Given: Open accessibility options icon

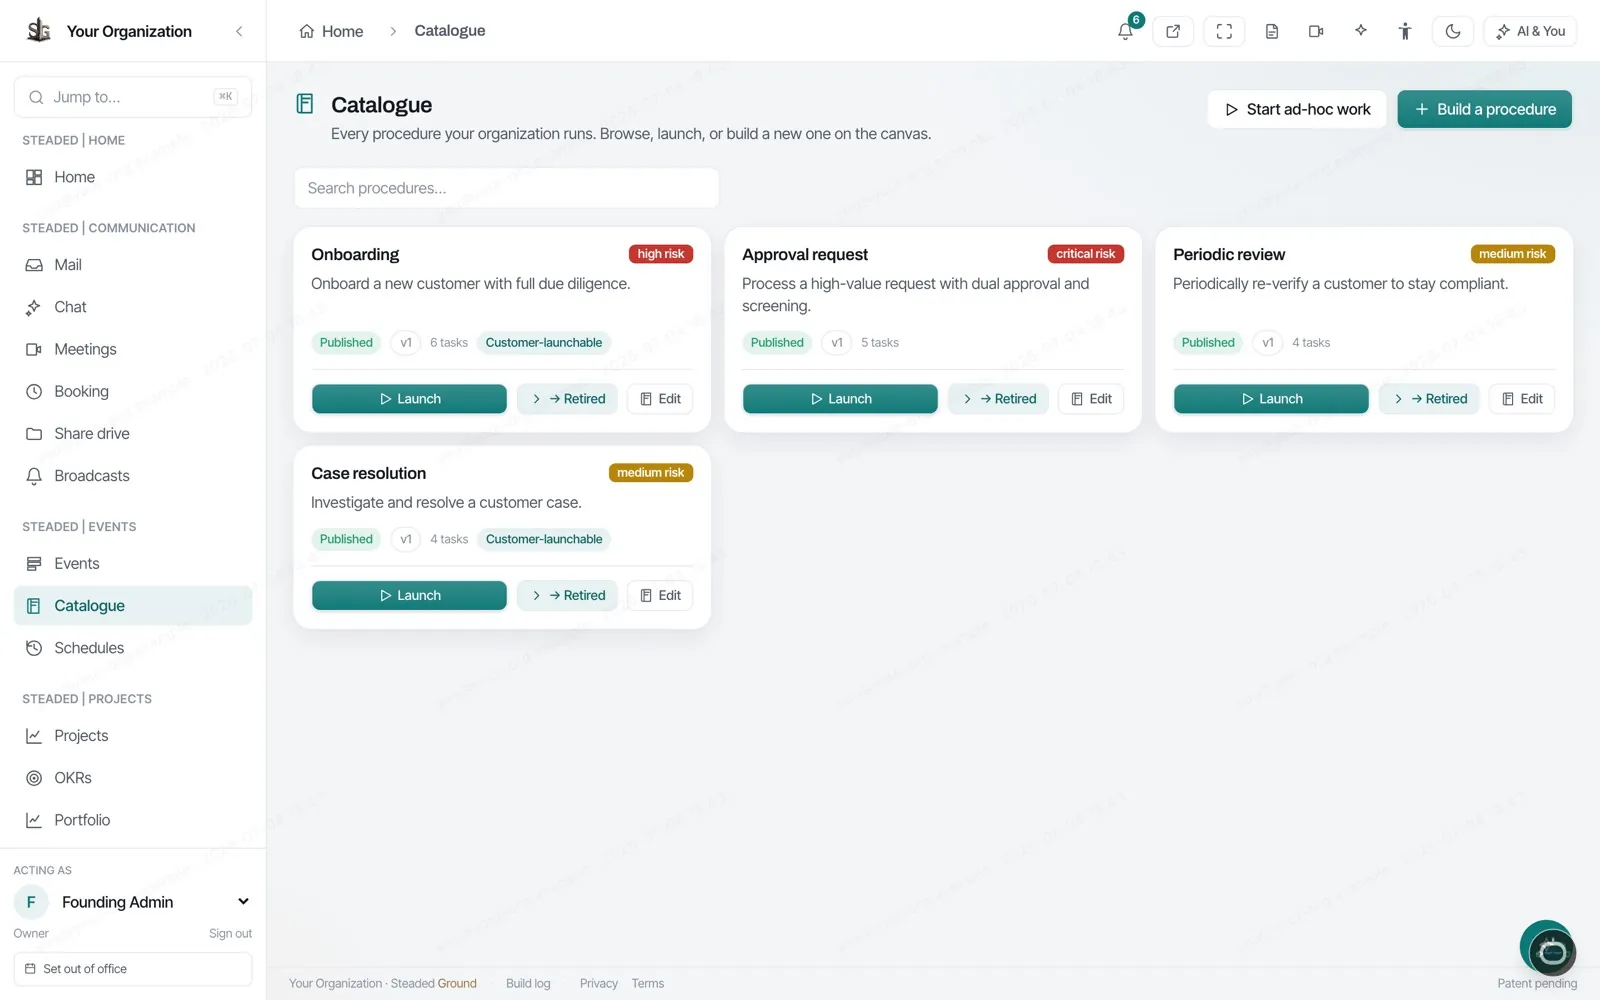Looking at the screenshot, I should [x=1405, y=31].
